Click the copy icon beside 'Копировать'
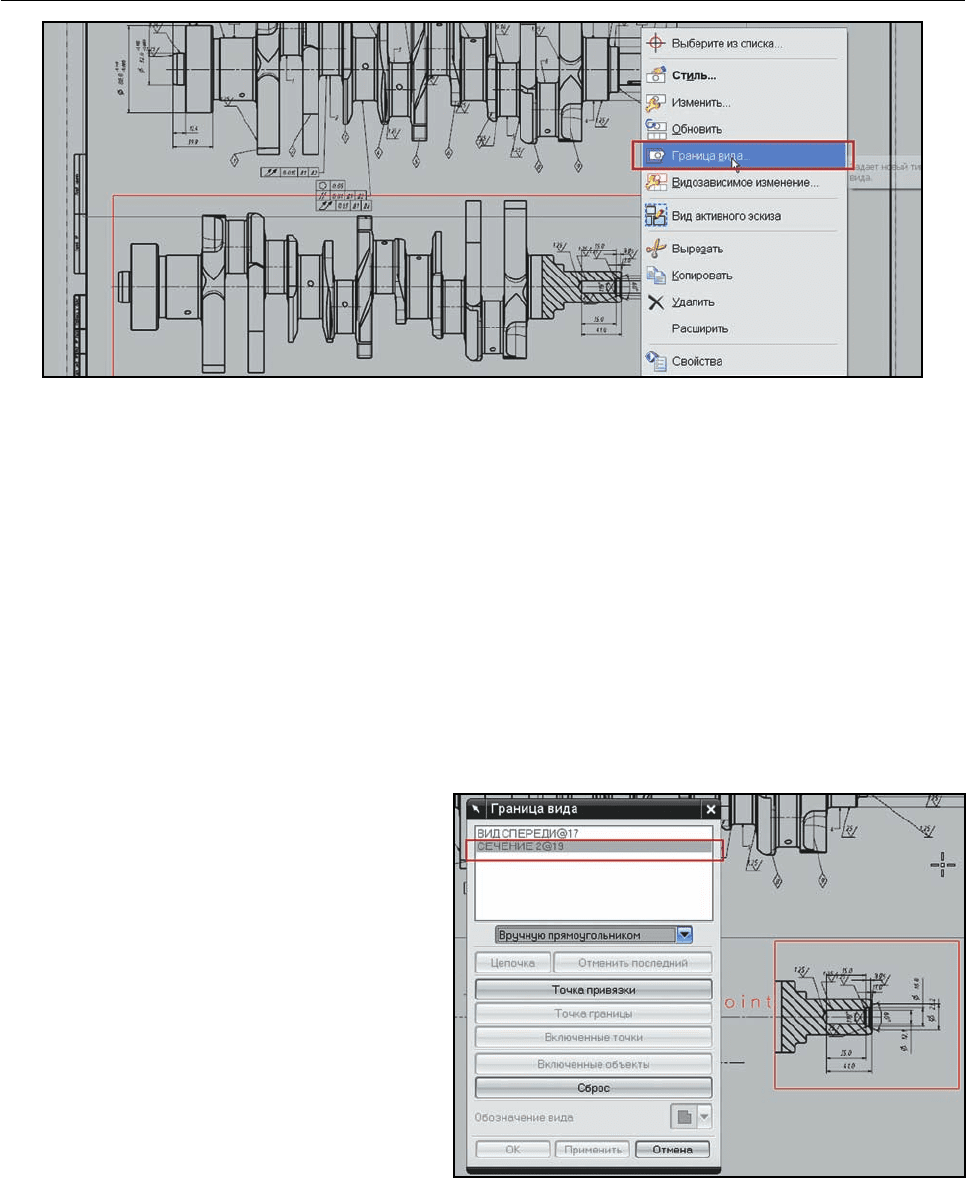 pyautogui.click(x=656, y=275)
